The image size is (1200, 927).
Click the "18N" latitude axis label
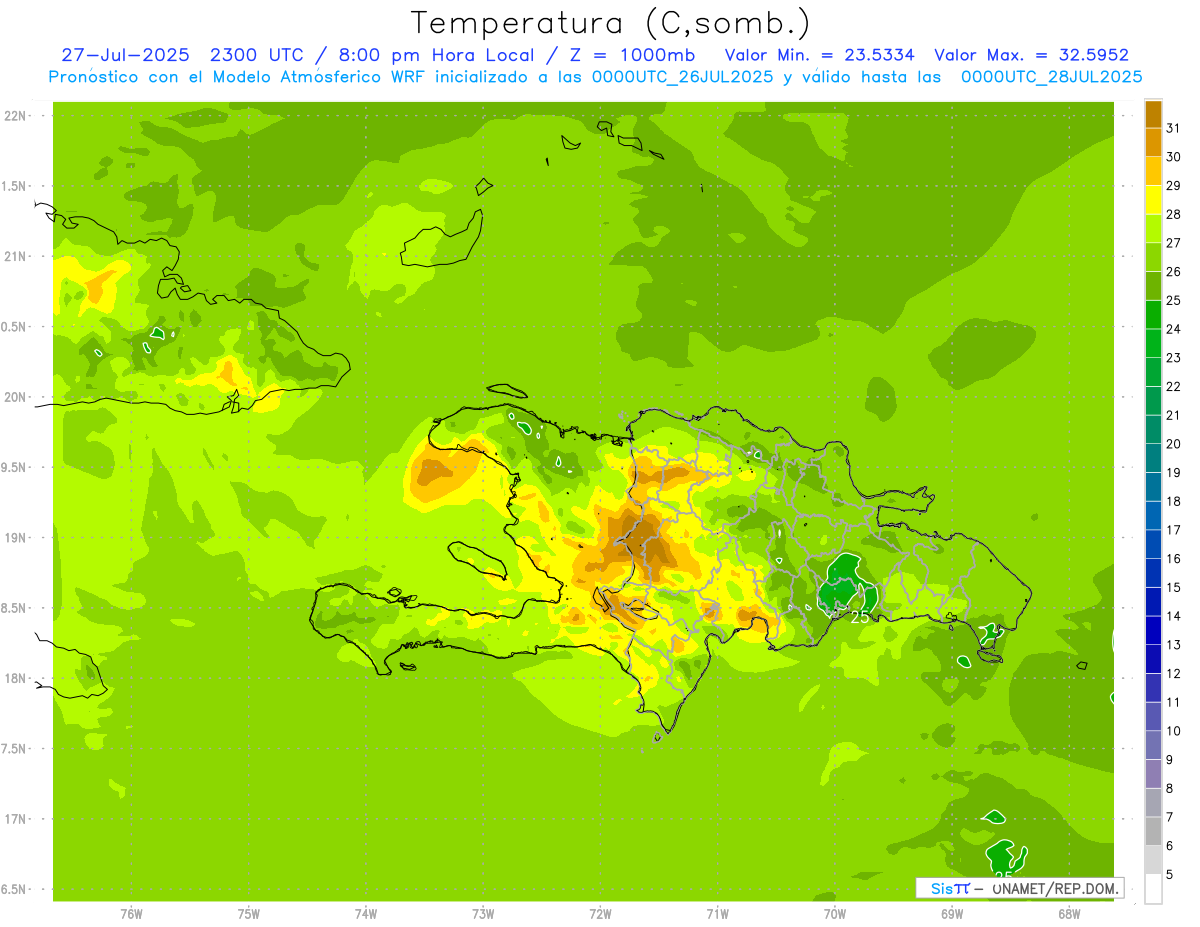[16, 679]
